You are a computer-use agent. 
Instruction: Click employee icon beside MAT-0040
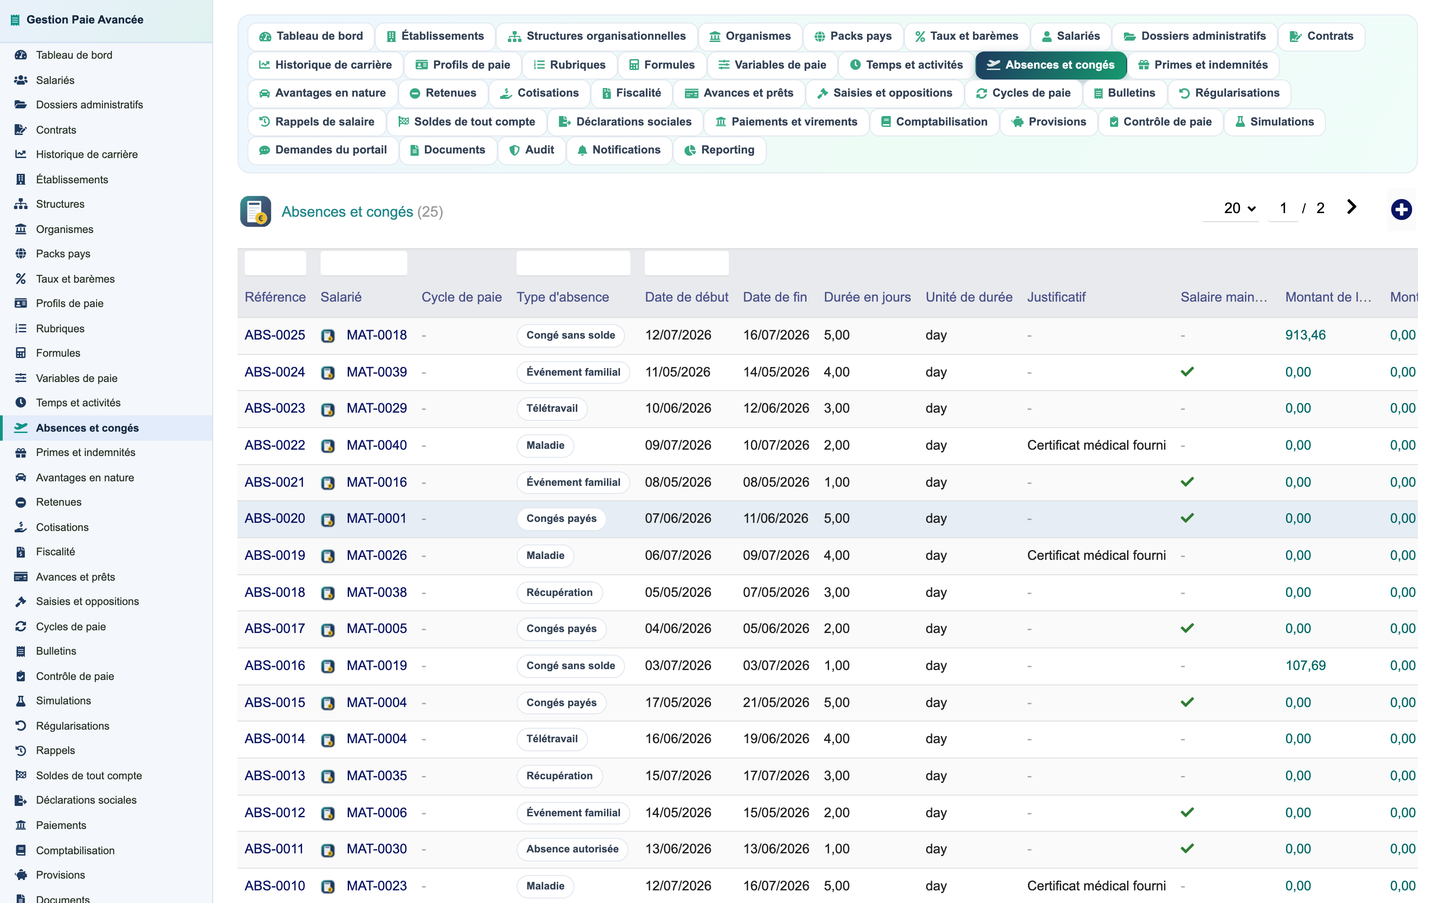(x=328, y=446)
